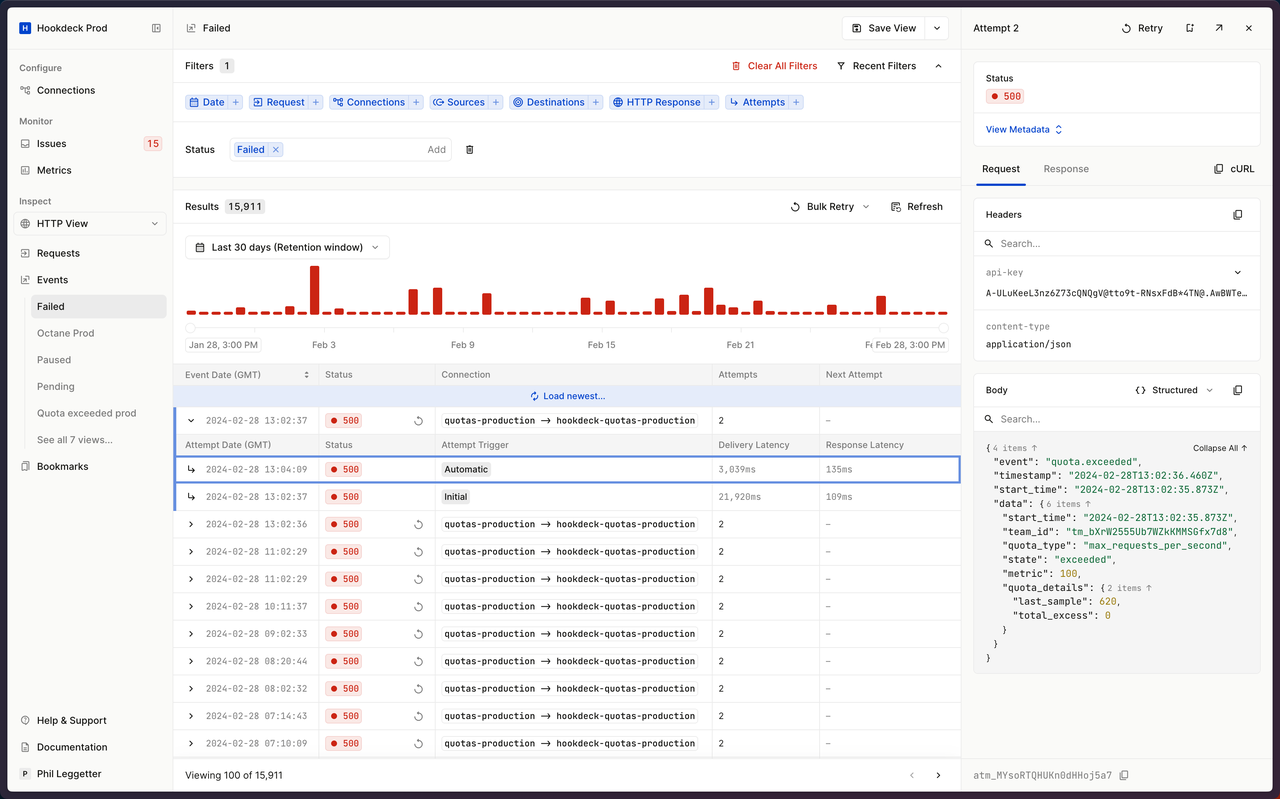
Task: Click the right handle of the date range slider
Action: [942, 328]
